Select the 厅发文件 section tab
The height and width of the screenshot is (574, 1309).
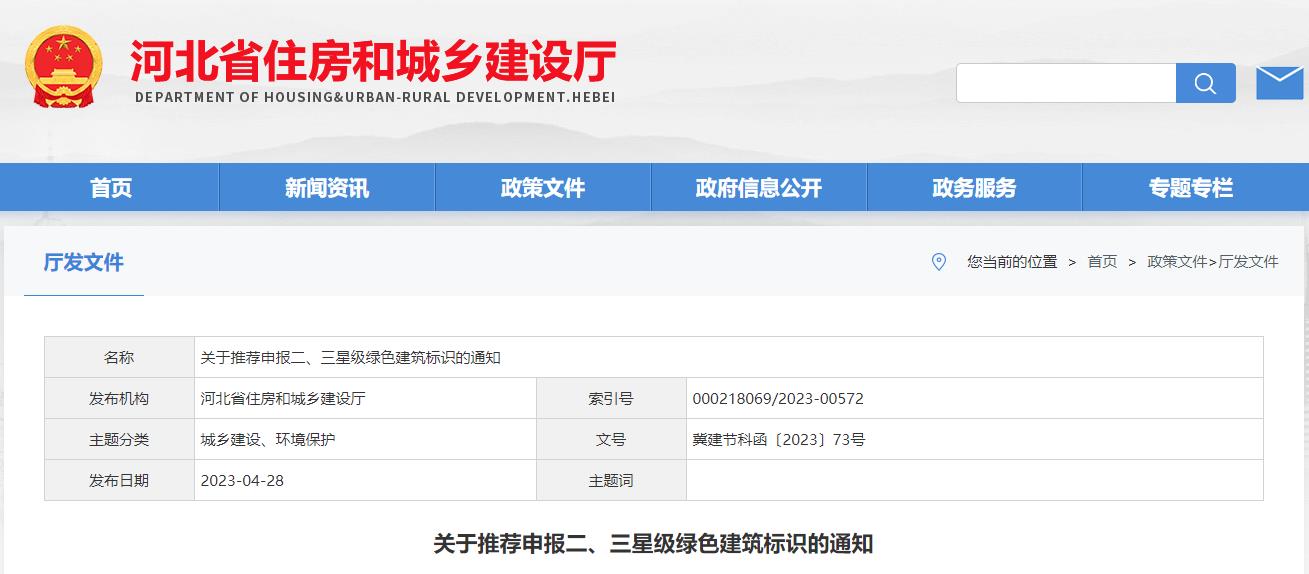coord(84,262)
